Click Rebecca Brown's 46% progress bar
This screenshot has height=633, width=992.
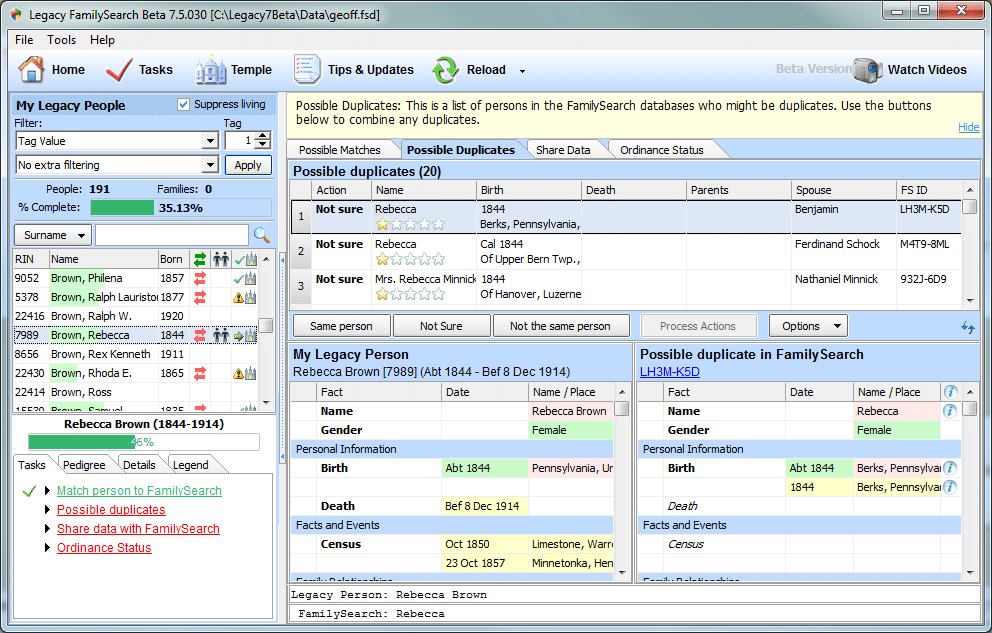[144, 442]
